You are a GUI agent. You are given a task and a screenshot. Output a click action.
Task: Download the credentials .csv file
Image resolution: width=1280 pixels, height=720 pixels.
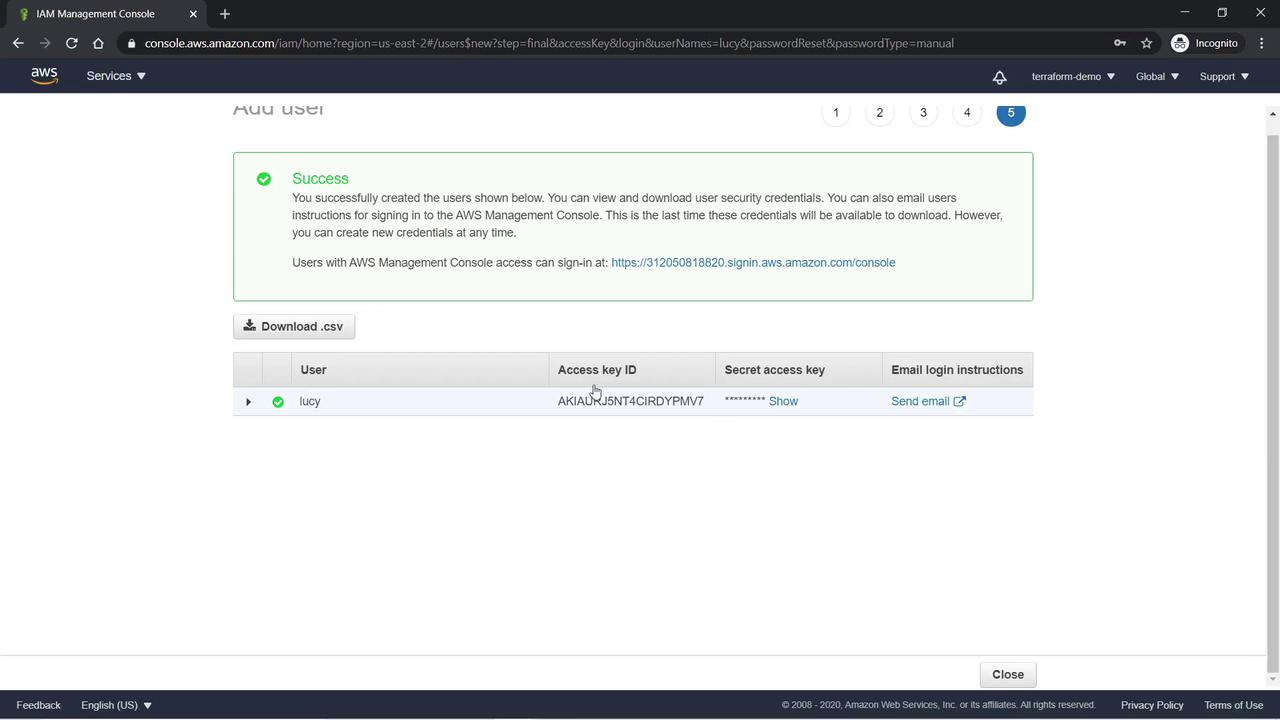click(x=294, y=327)
